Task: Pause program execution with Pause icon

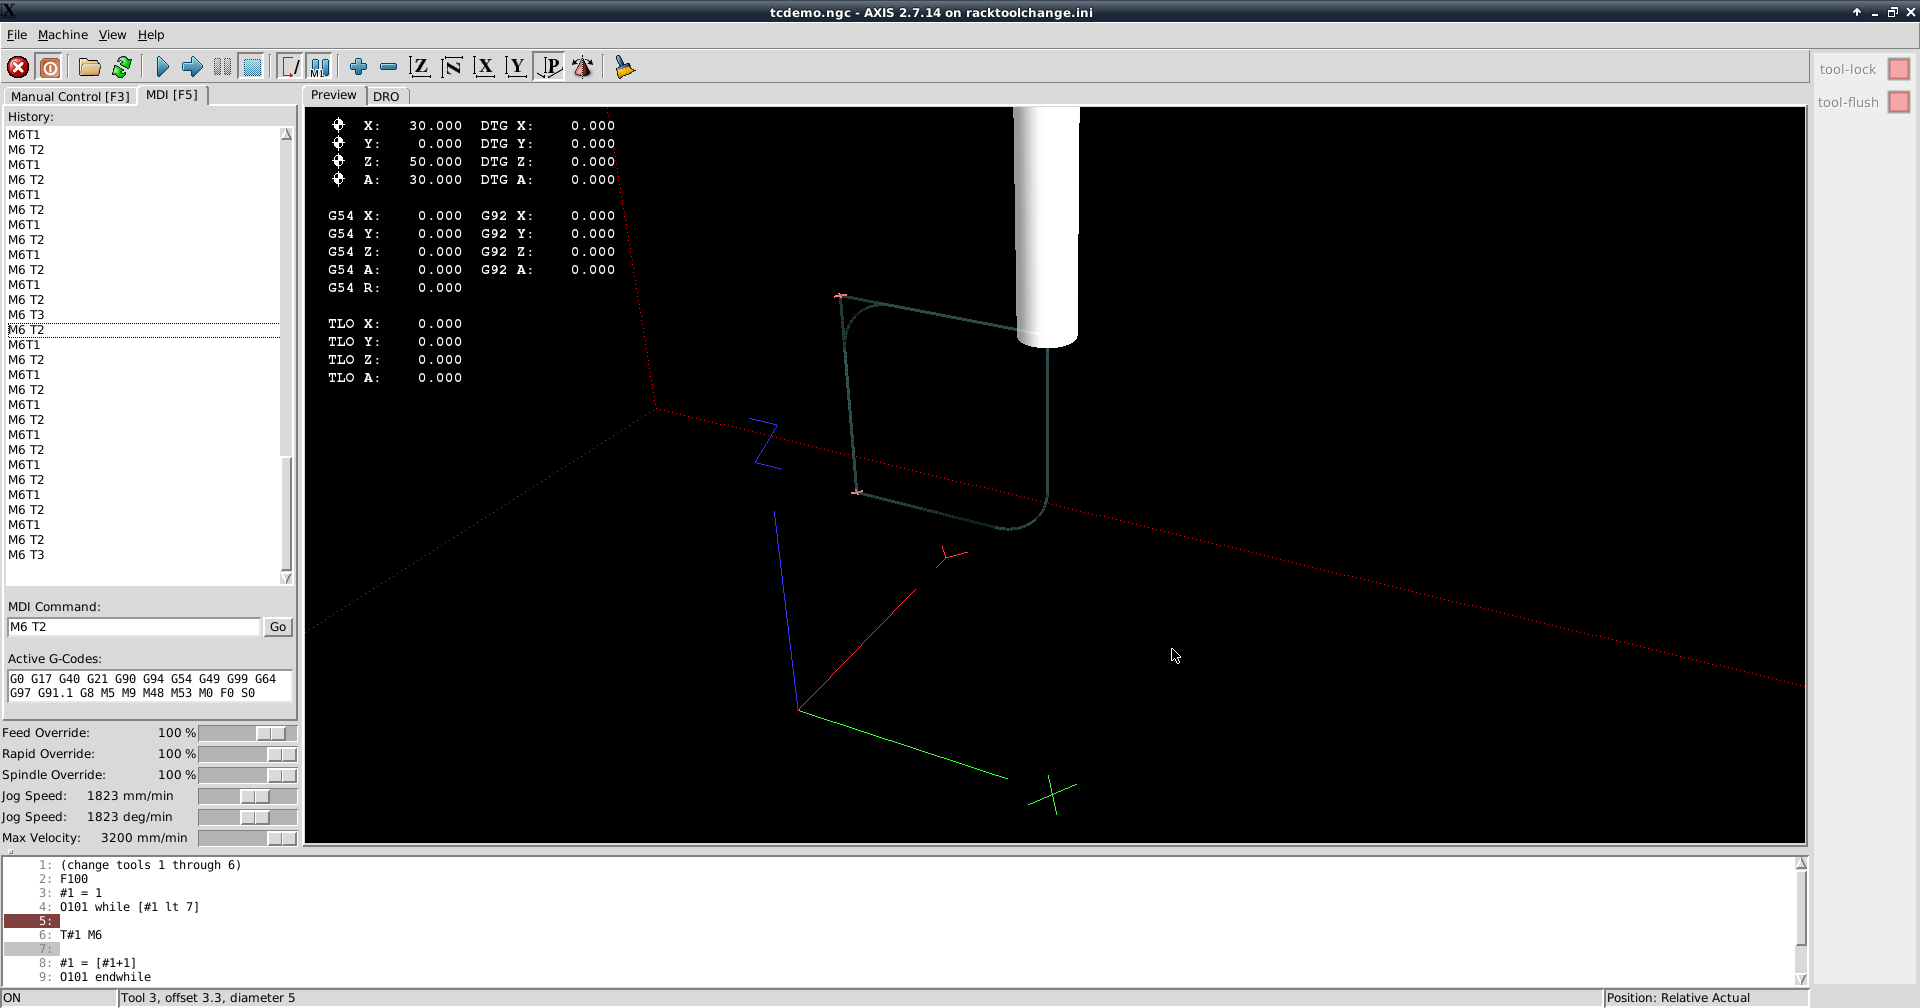Action: [222, 67]
